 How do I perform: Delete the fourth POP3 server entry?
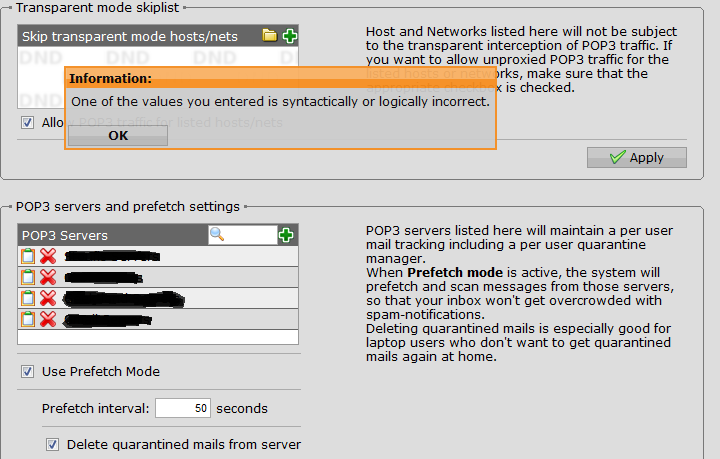47,319
